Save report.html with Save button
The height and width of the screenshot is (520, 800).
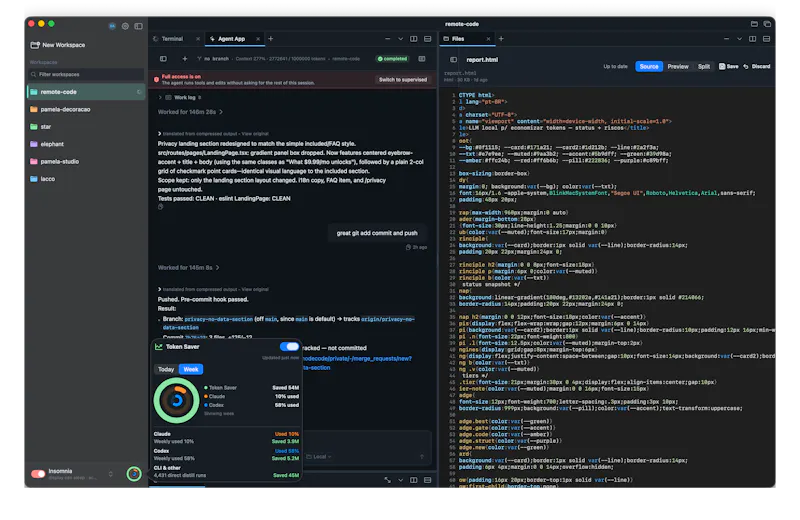coord(729,66)
